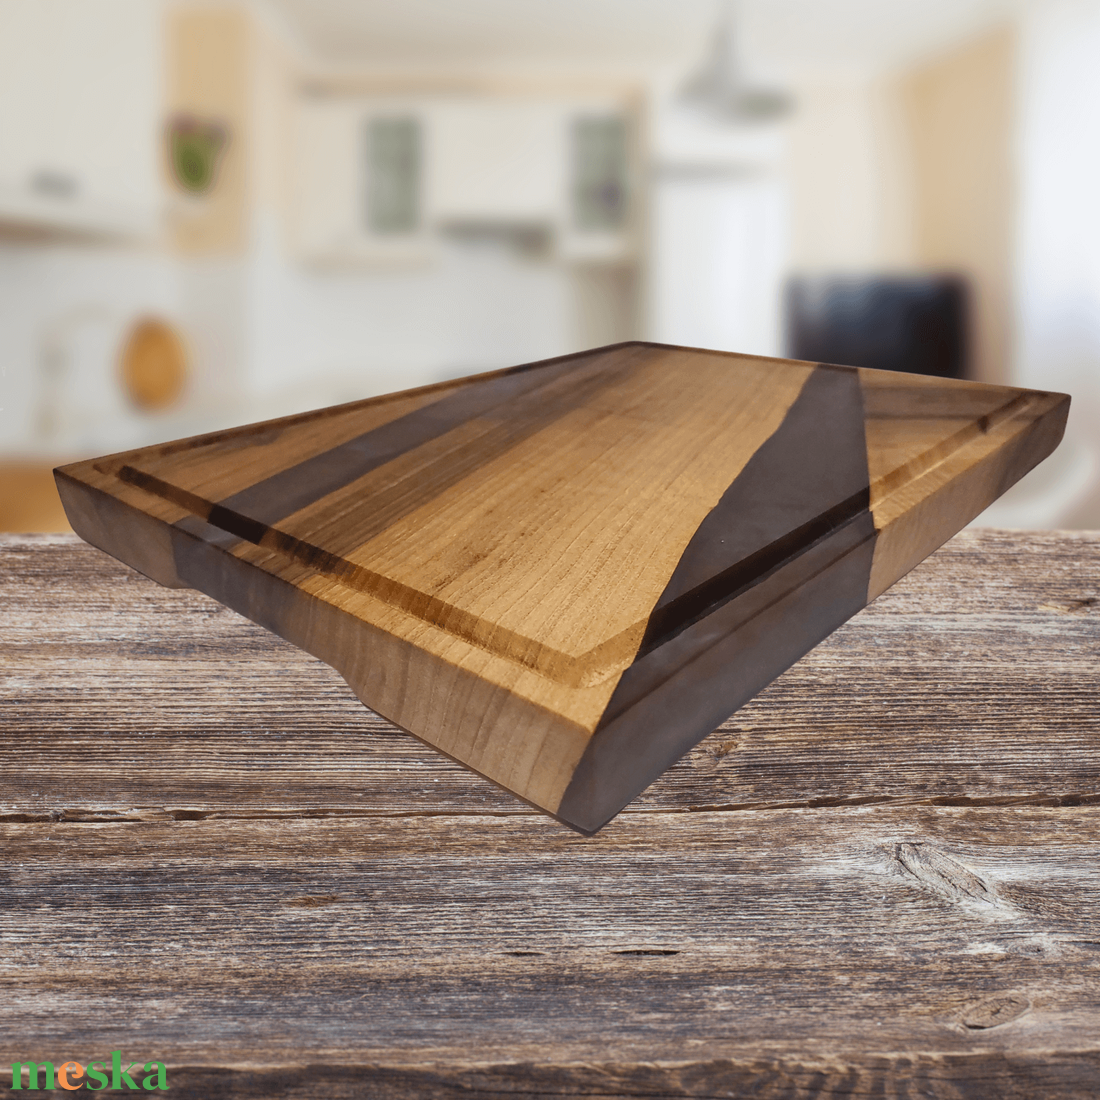The image size is (1100, 1100).
Task: Click the letter 'm' in meska logo
Action: tap(32, 1075)
